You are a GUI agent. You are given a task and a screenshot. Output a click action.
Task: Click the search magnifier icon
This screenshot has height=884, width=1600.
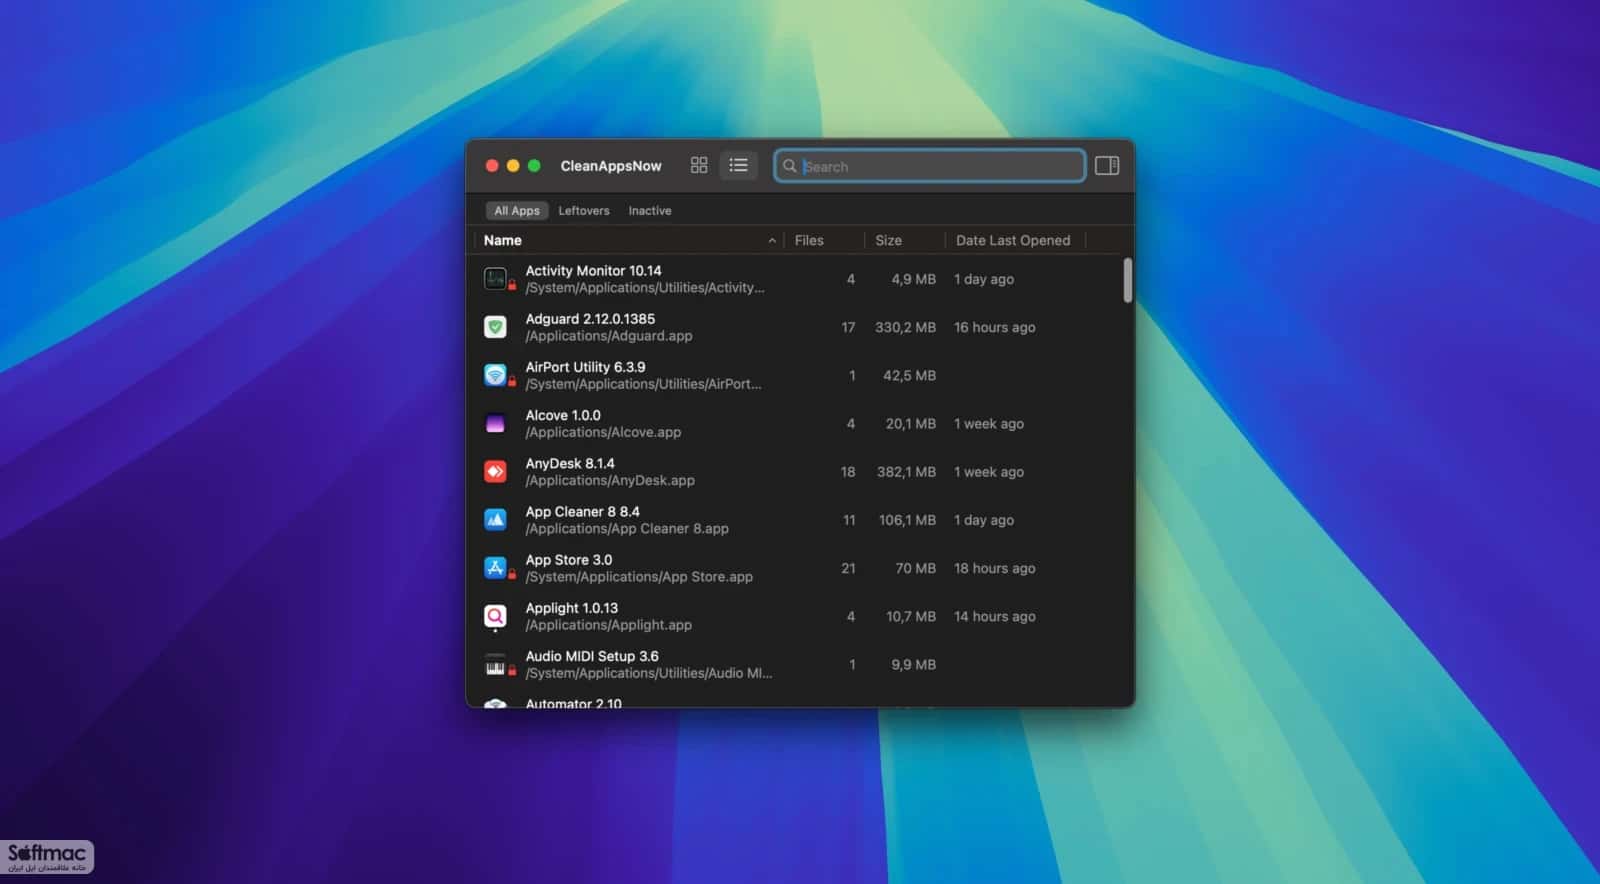click(x=790, y=166)
